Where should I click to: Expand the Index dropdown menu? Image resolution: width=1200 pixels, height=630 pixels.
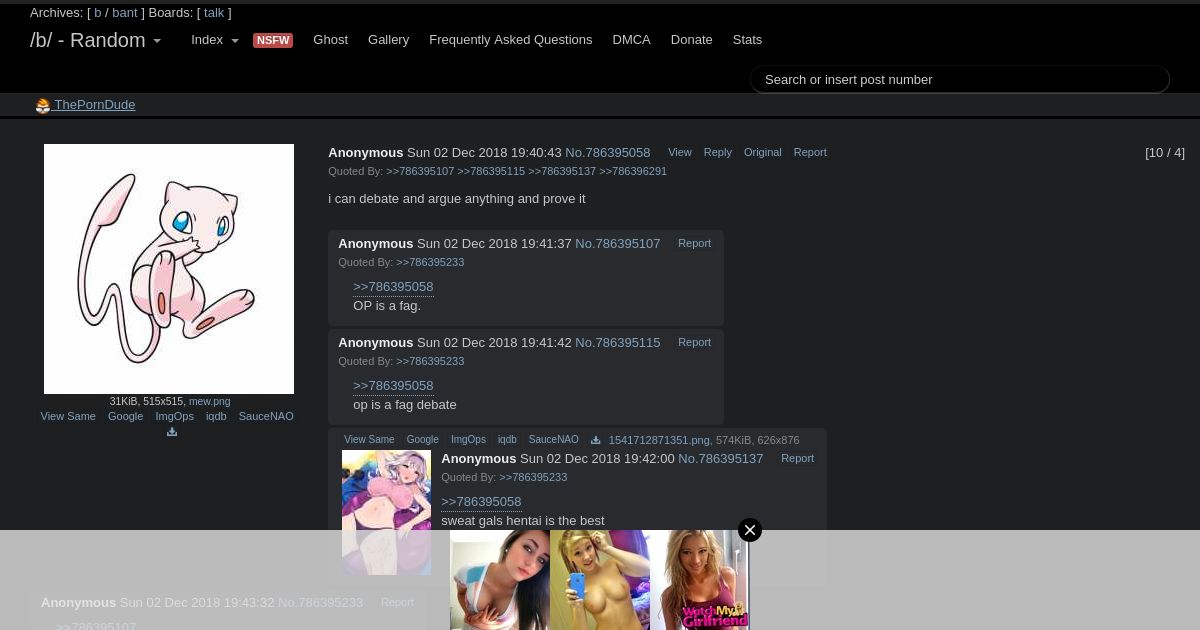[214, 40]
